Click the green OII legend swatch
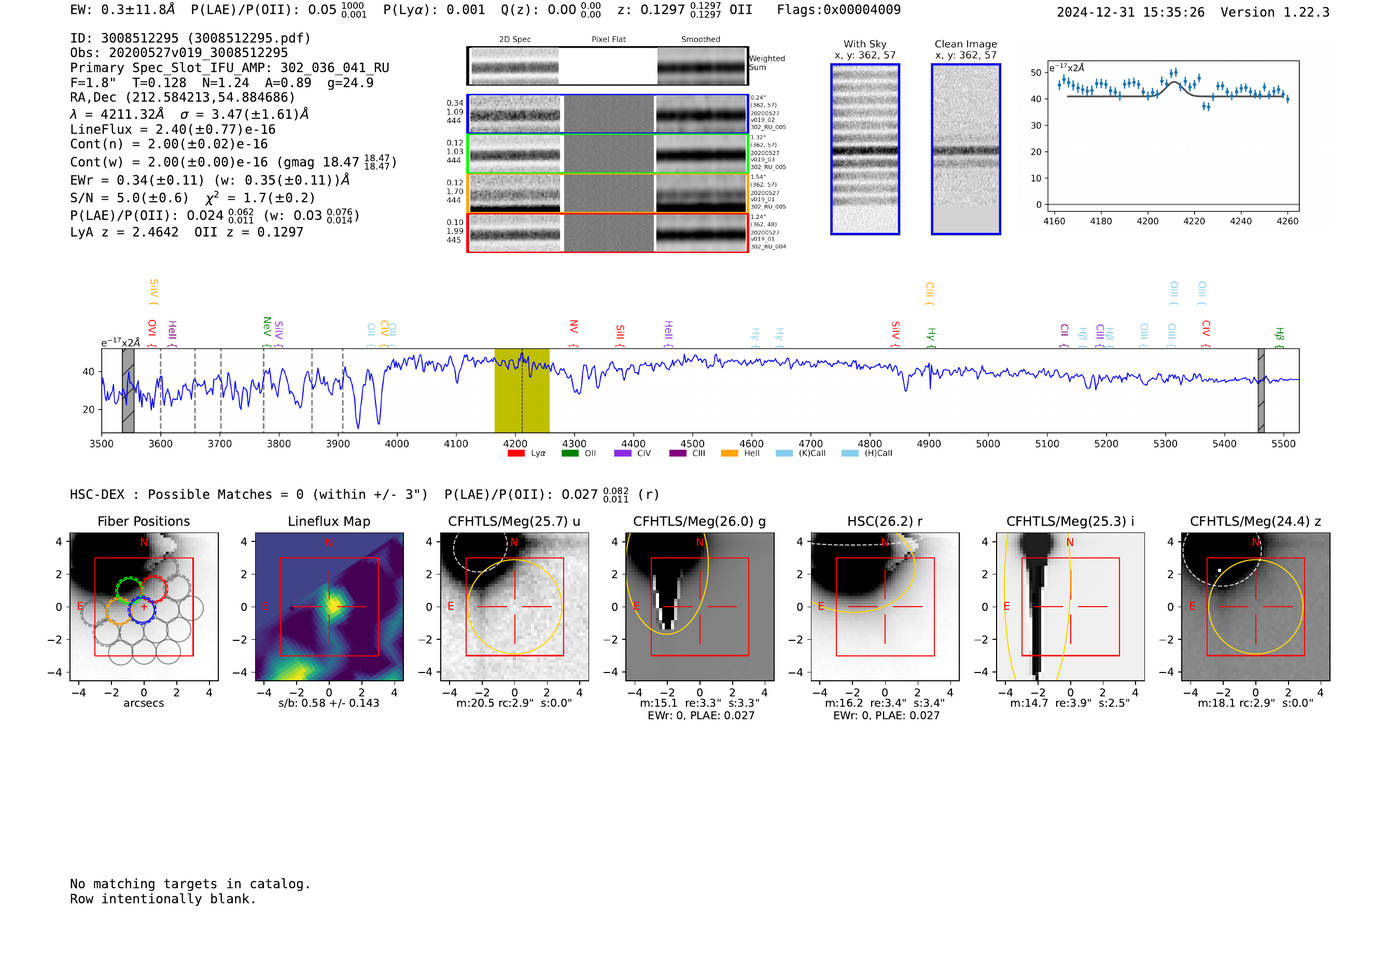1400x953 pixels. click(570, 453)
